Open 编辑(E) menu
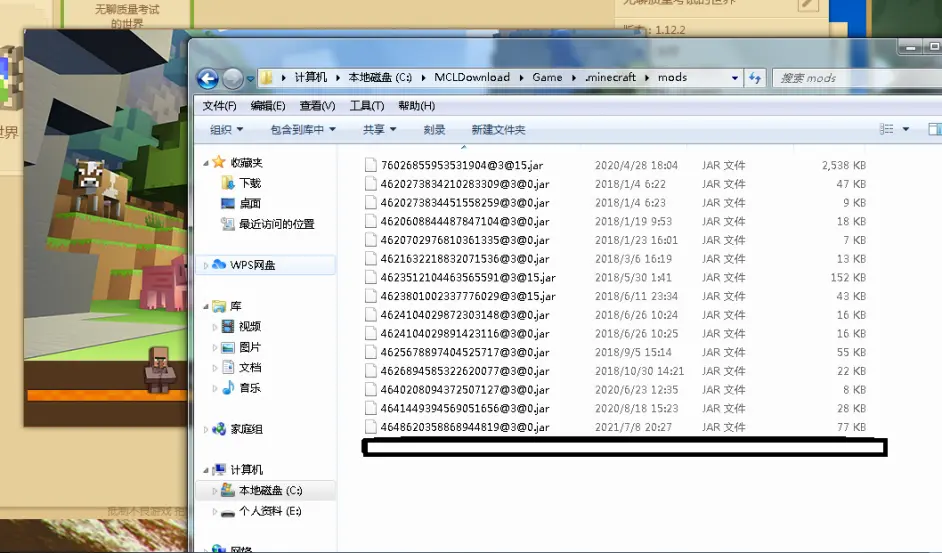The height and width of the screenshot is (553, 942). (x=268, y=106)
